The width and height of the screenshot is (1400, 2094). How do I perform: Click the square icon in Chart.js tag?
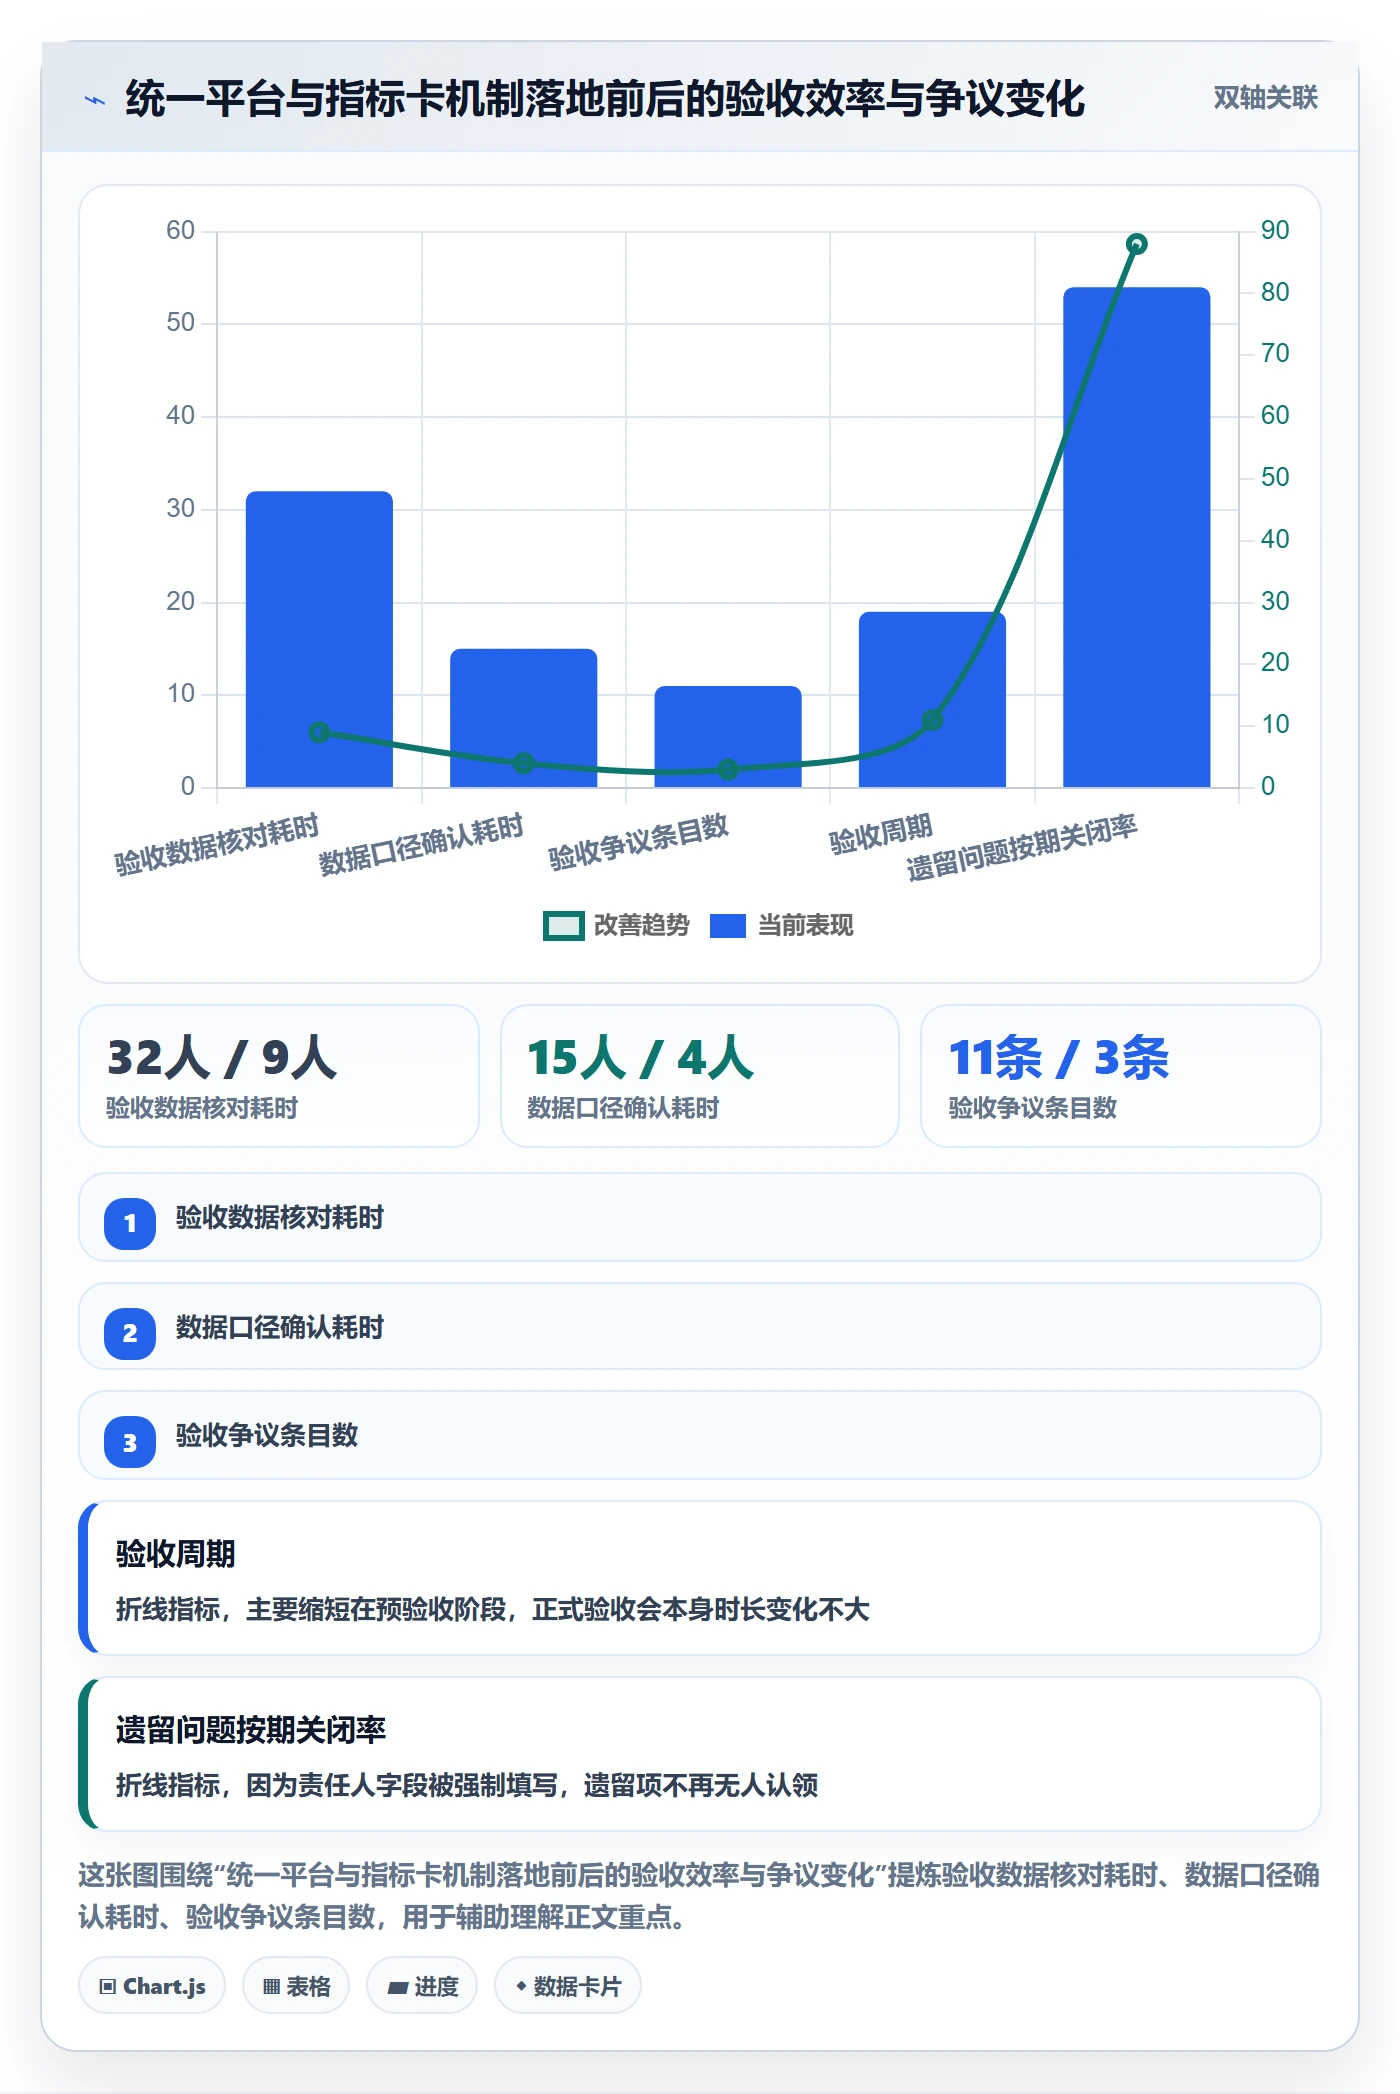coord(108,1987)
